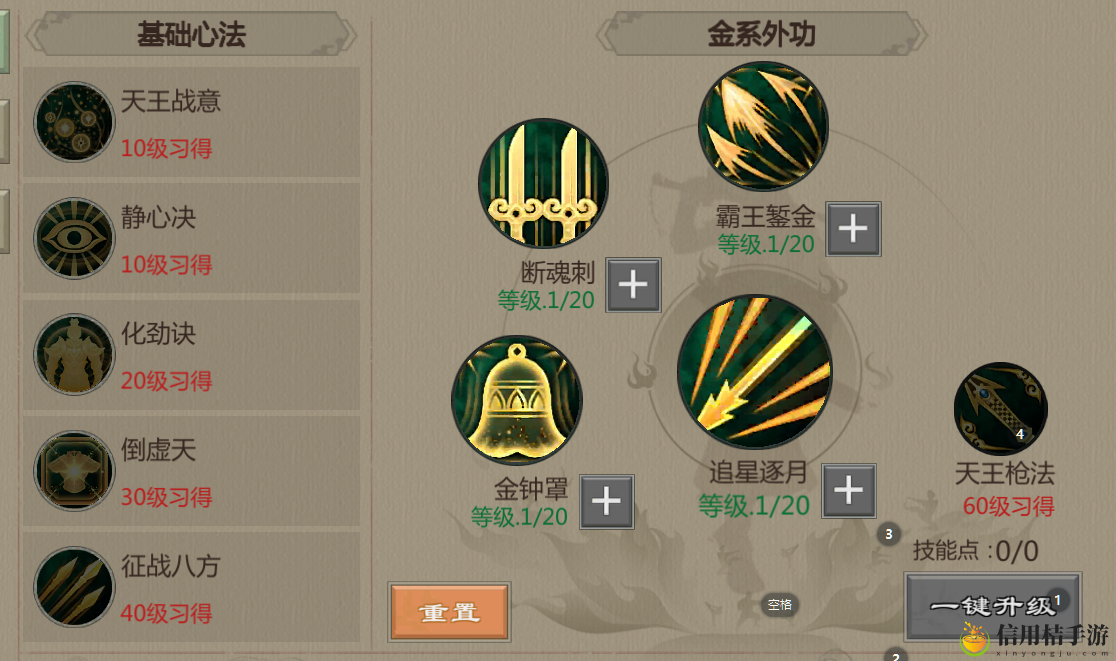This screenshot has height=661, width=1116.
Task: Choose the 倒虚天 skill icon
Action: click(x=74, y=470)
